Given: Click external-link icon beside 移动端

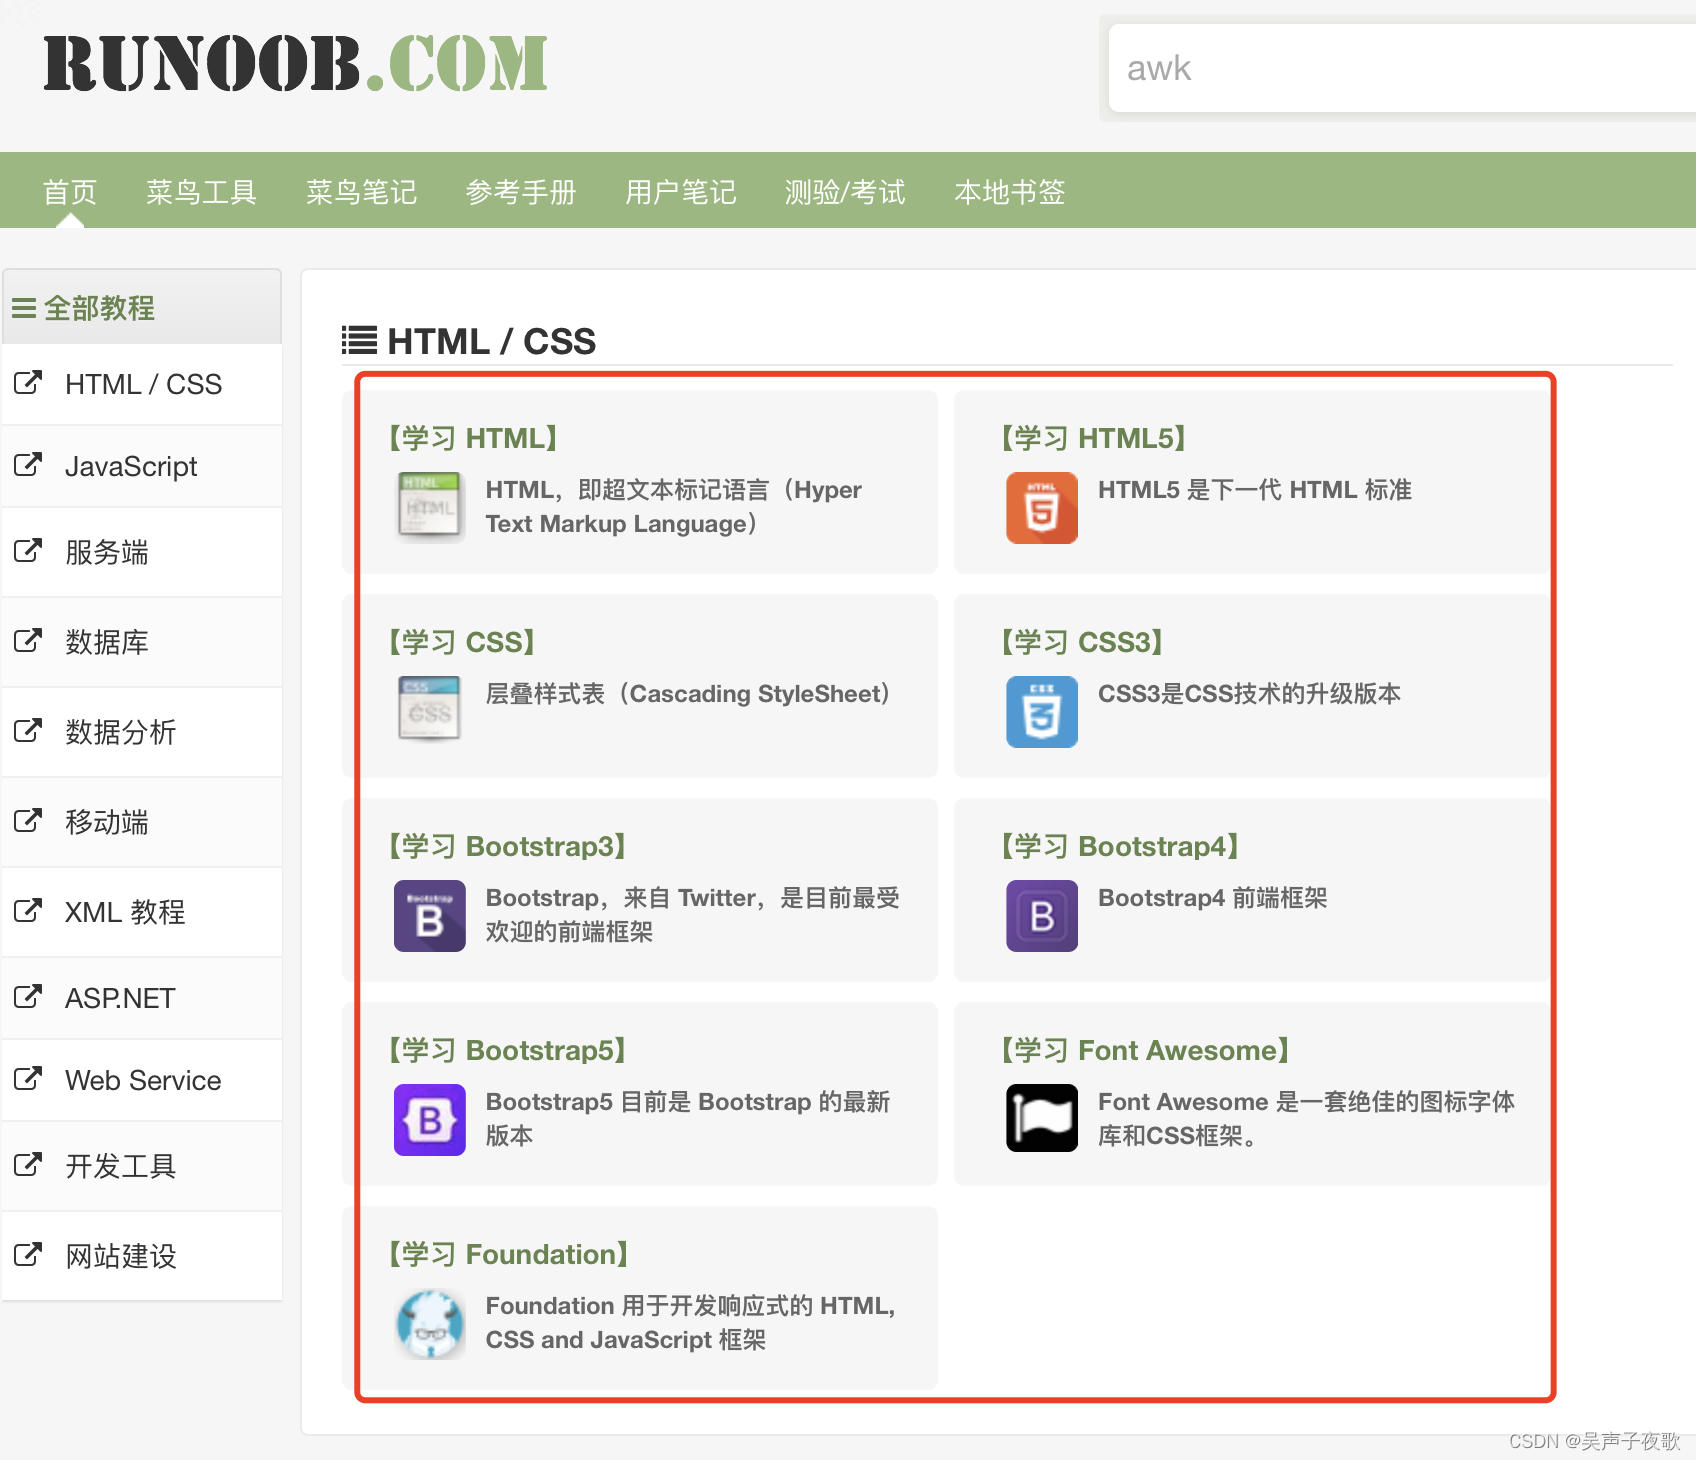Looking at the screenshot, I should [28, 820].
